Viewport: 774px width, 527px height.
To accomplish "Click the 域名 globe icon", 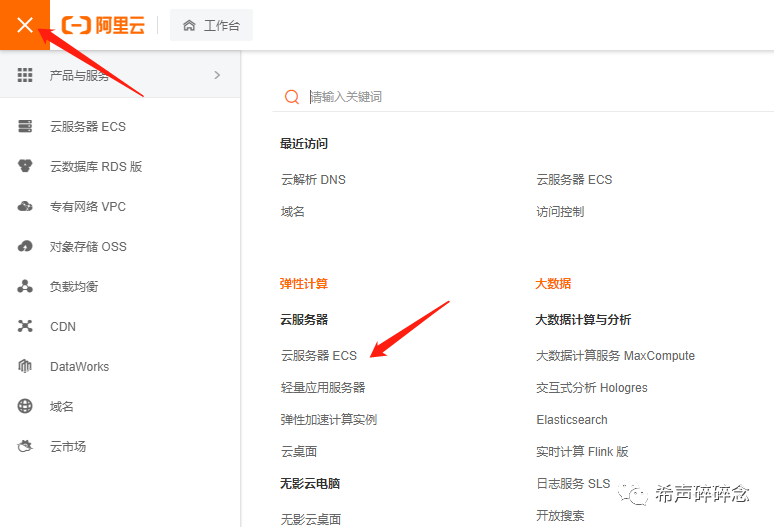I will coord(25,406).
